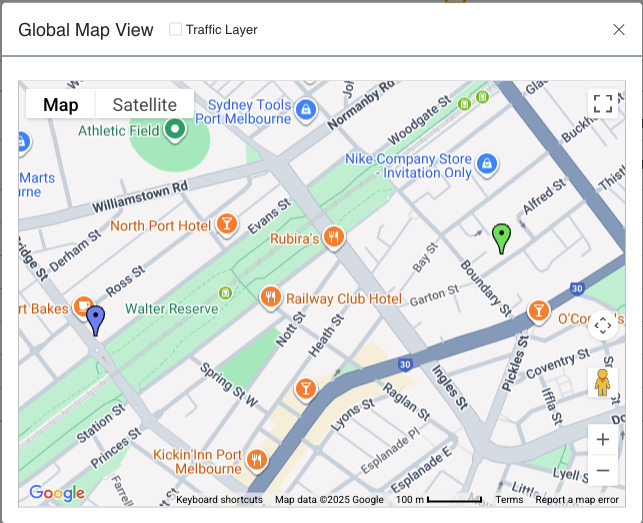Select Nike Company Store shopping icon
This screenshot has height=523, width=643.
[487, 165]
